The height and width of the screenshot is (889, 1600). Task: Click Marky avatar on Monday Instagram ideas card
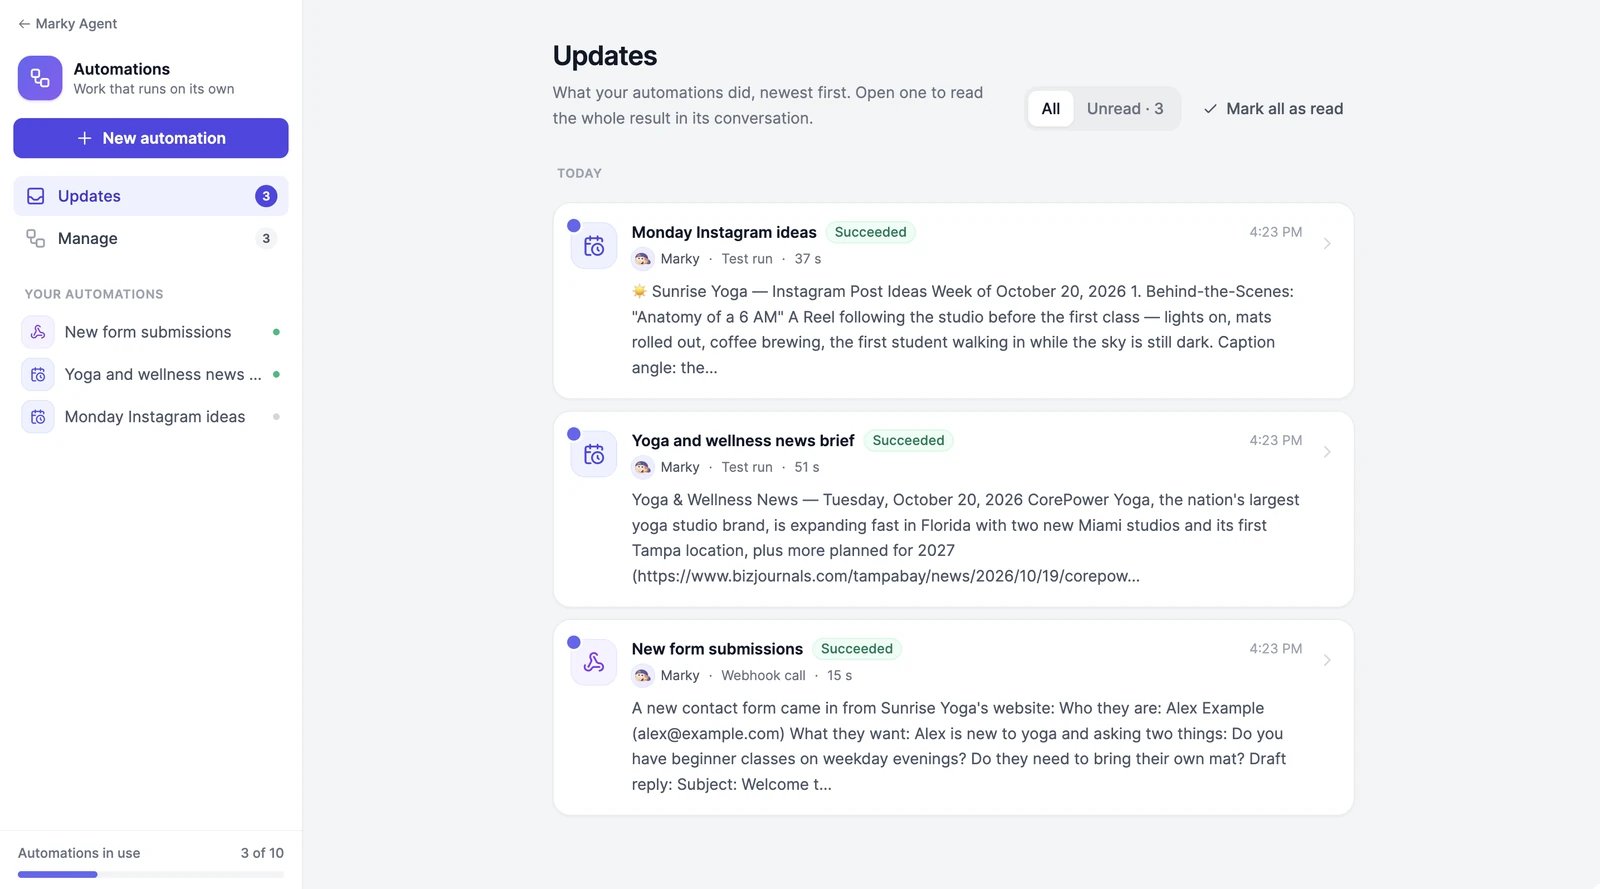643,259
